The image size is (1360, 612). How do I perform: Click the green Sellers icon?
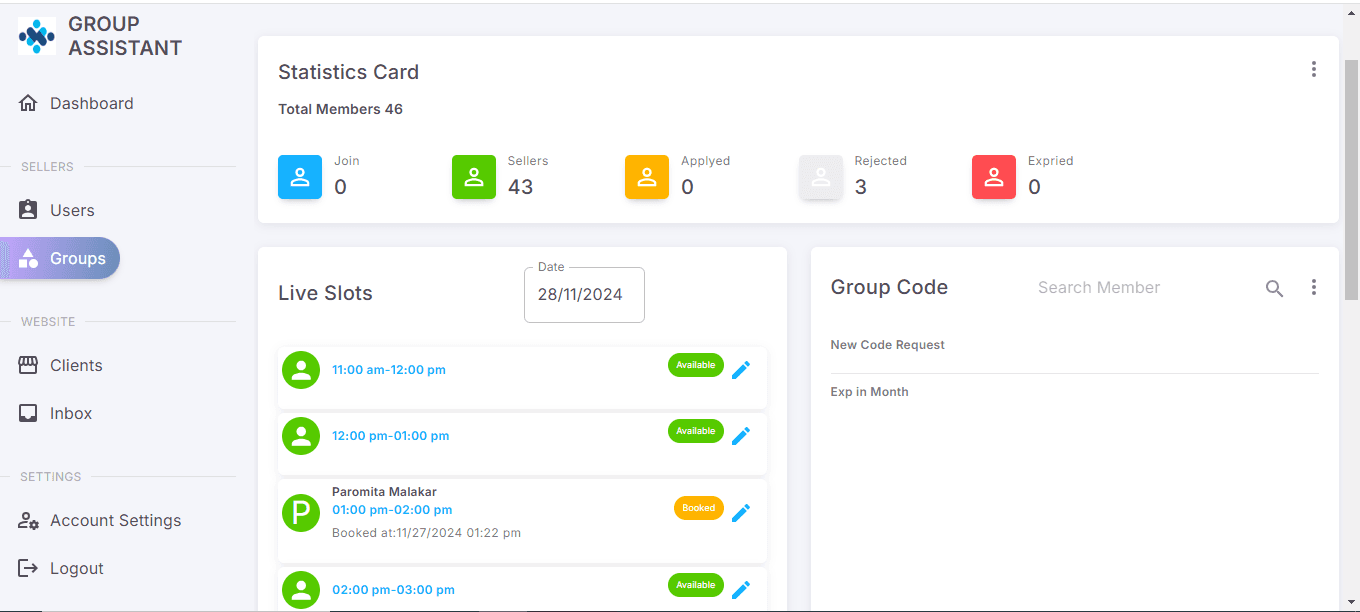tap(474, 177)
